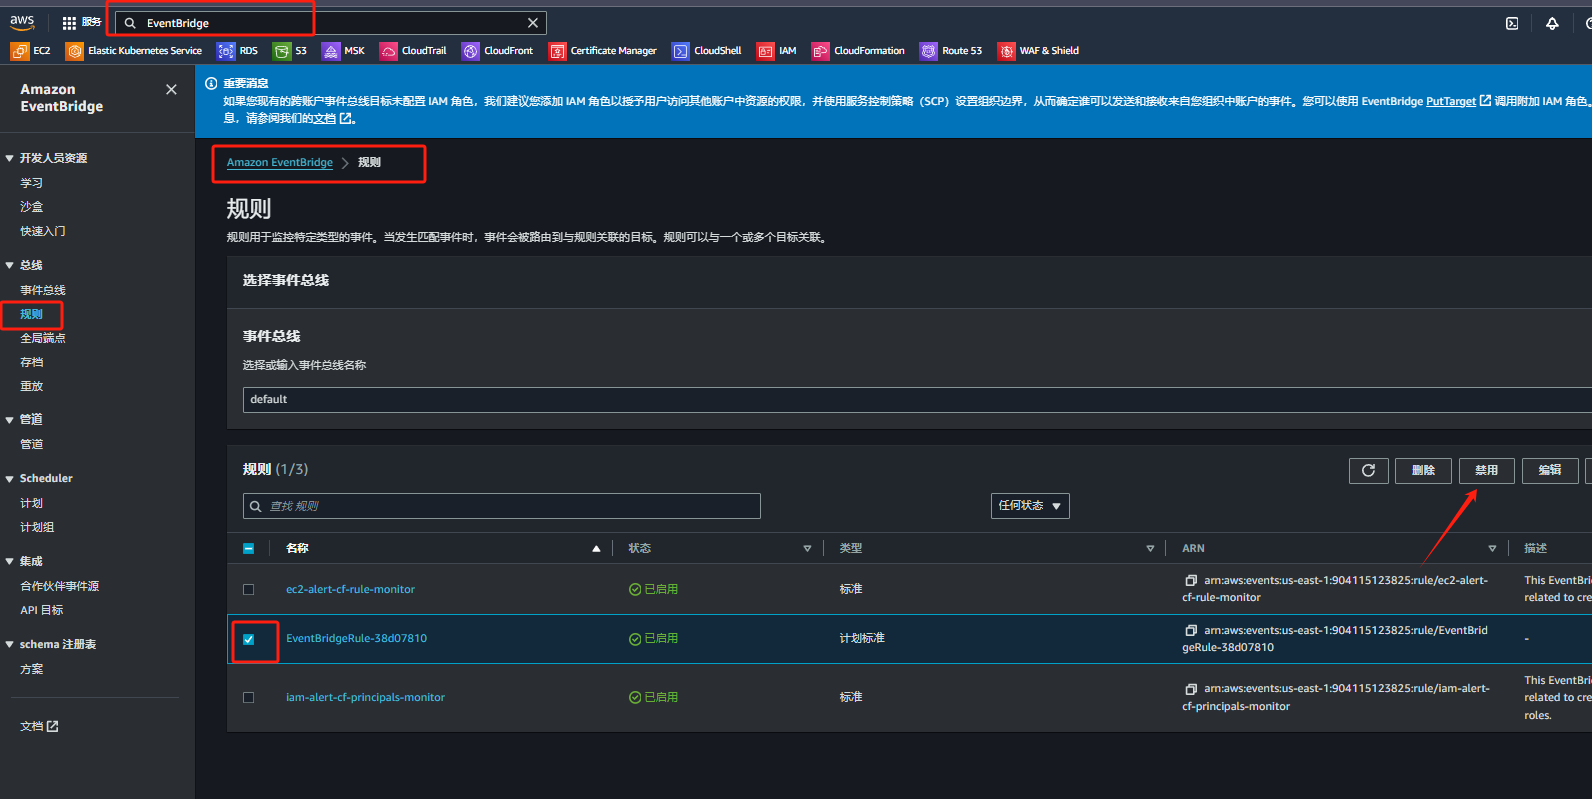1592x799 pixels.
Task: Click the 禁用 button
Action: [1487, 470]
